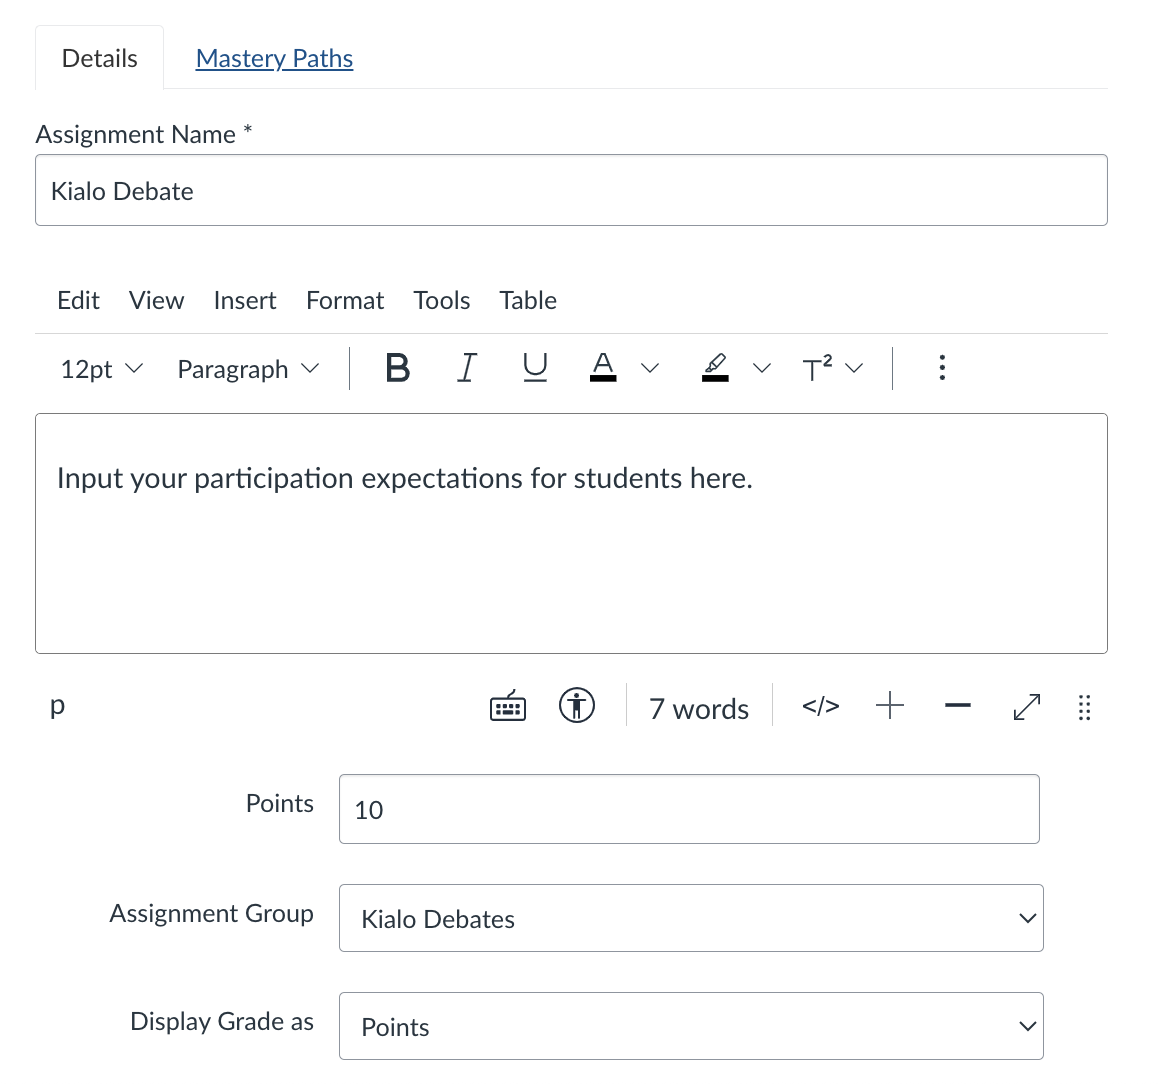1160x1084 pixels.
Task: Expand the Assignment Group dropdown
Action: tap(691, 918)
